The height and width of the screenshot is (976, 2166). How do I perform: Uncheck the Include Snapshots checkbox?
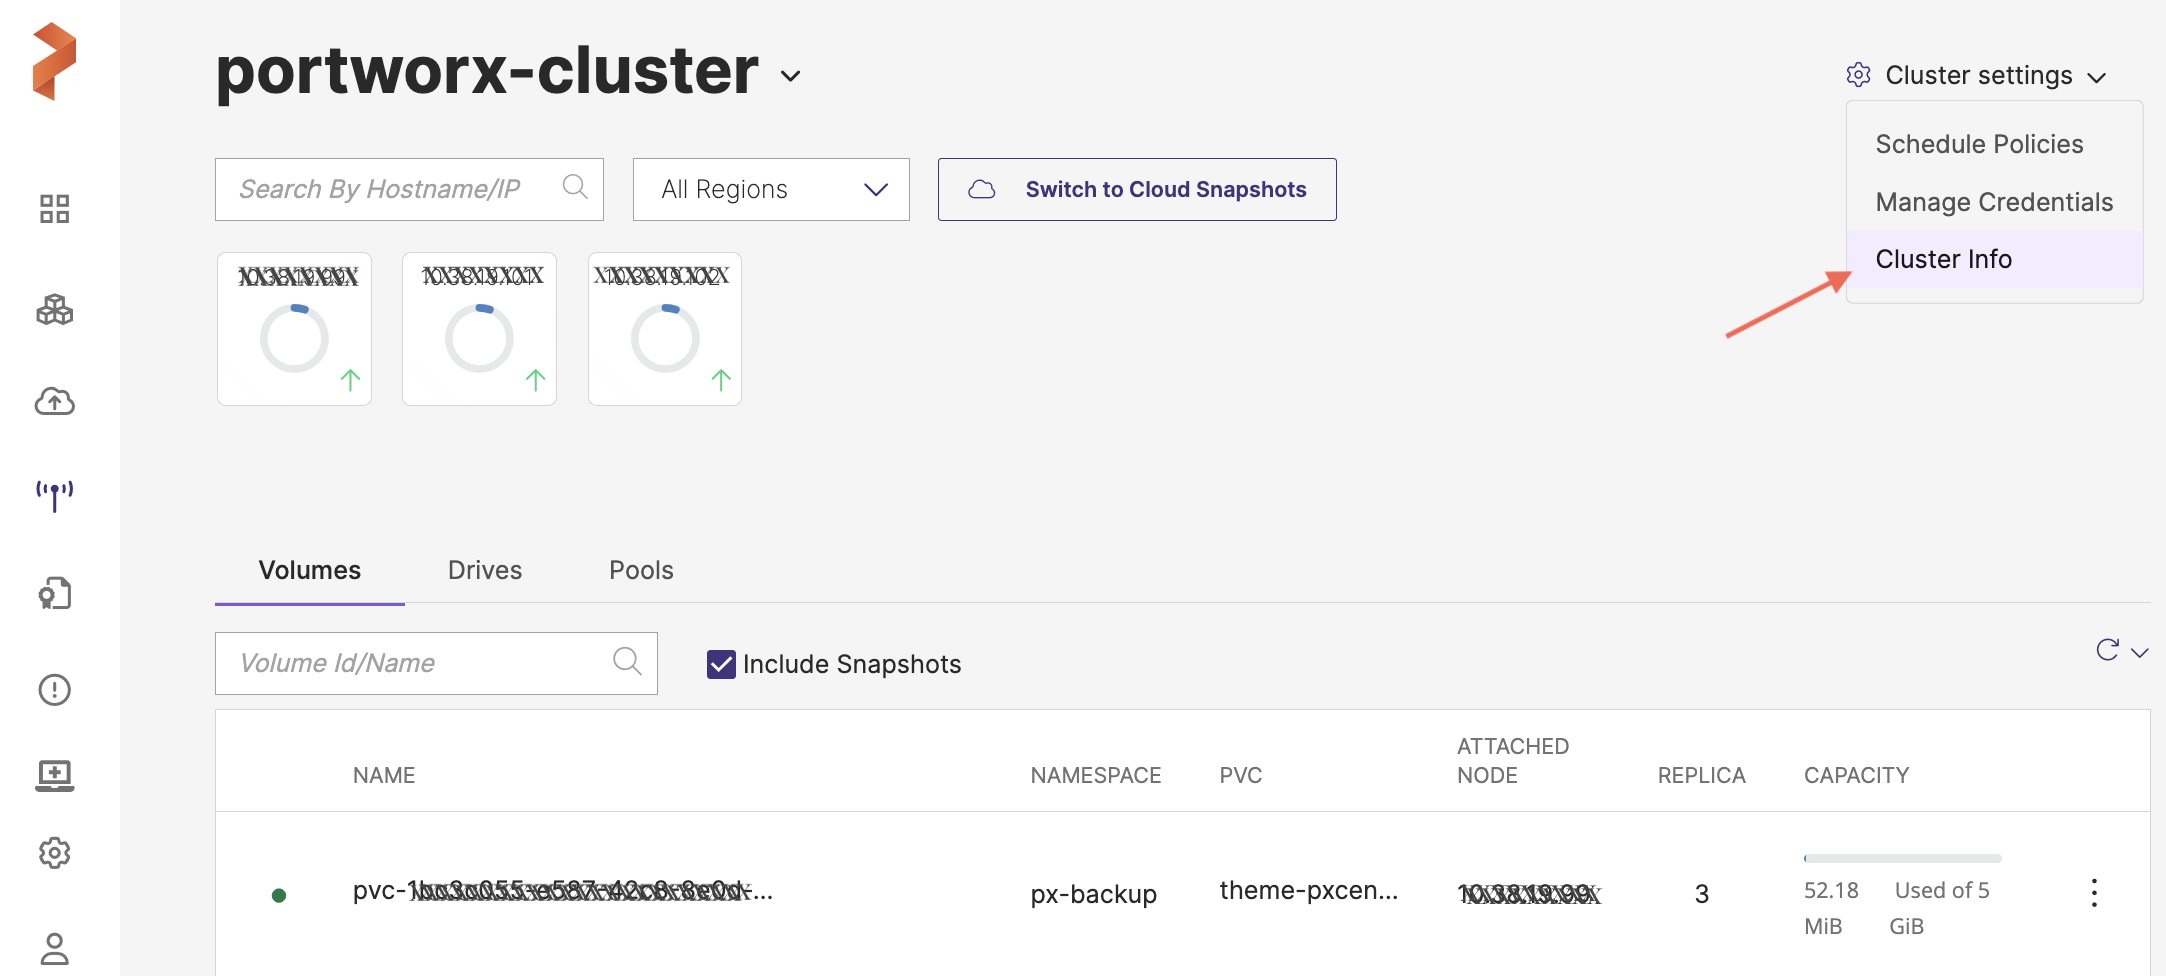720,664
